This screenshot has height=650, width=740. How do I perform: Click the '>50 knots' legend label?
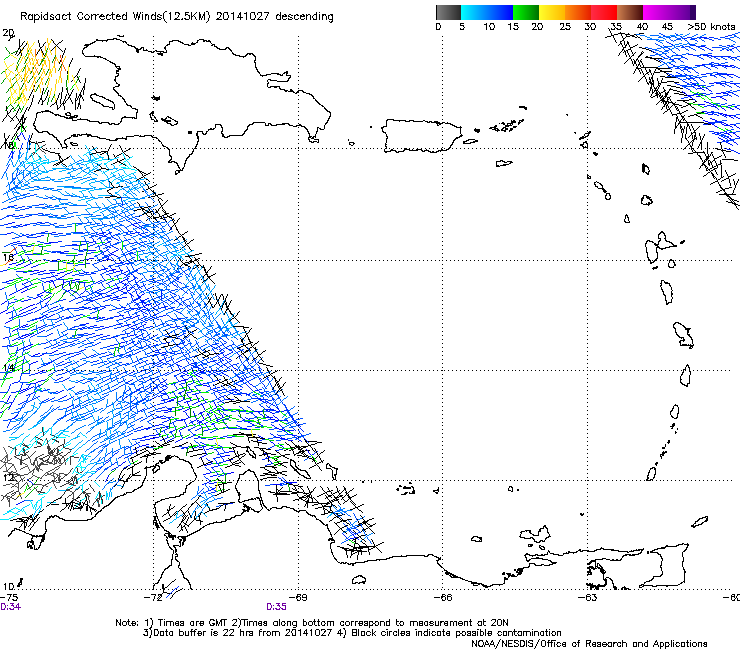click(x=711, y=26)
